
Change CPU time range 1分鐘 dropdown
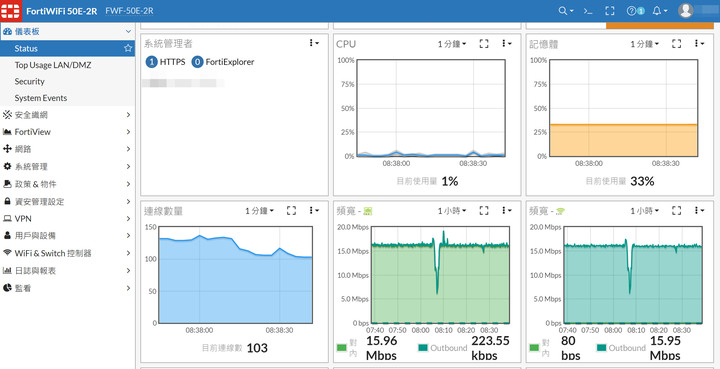452,44
